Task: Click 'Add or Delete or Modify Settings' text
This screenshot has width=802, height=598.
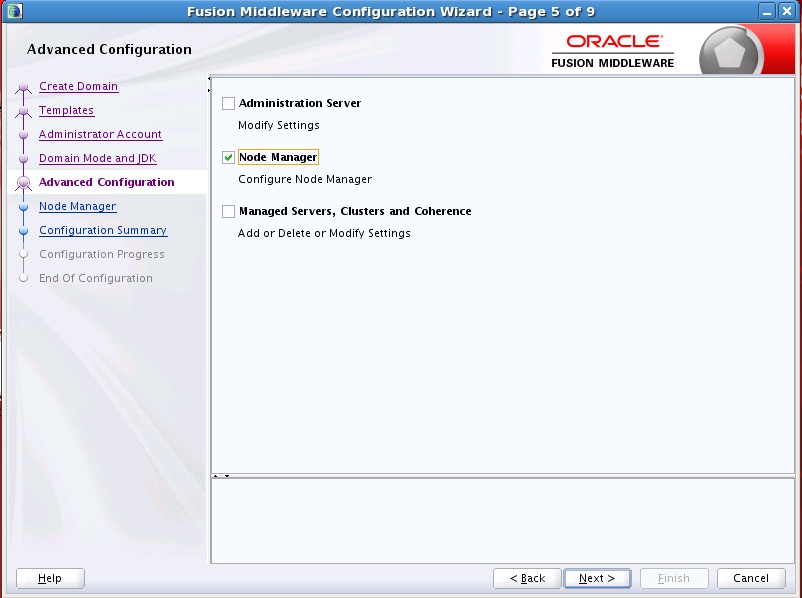Action: pyautogui.click(x=324, y=233)
